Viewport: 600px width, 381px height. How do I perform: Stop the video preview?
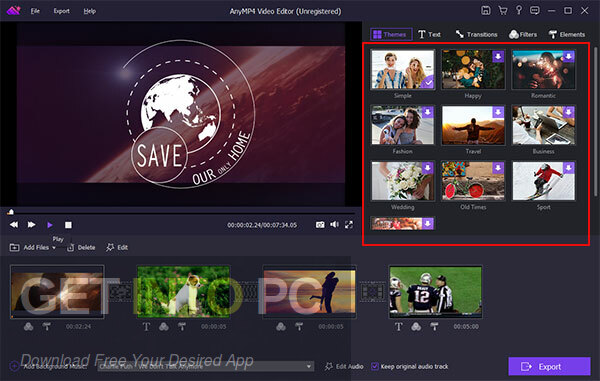68,225
